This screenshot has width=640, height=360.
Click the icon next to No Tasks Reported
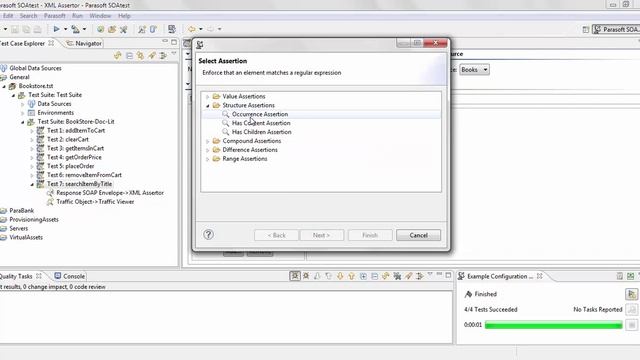click(631, 309)
